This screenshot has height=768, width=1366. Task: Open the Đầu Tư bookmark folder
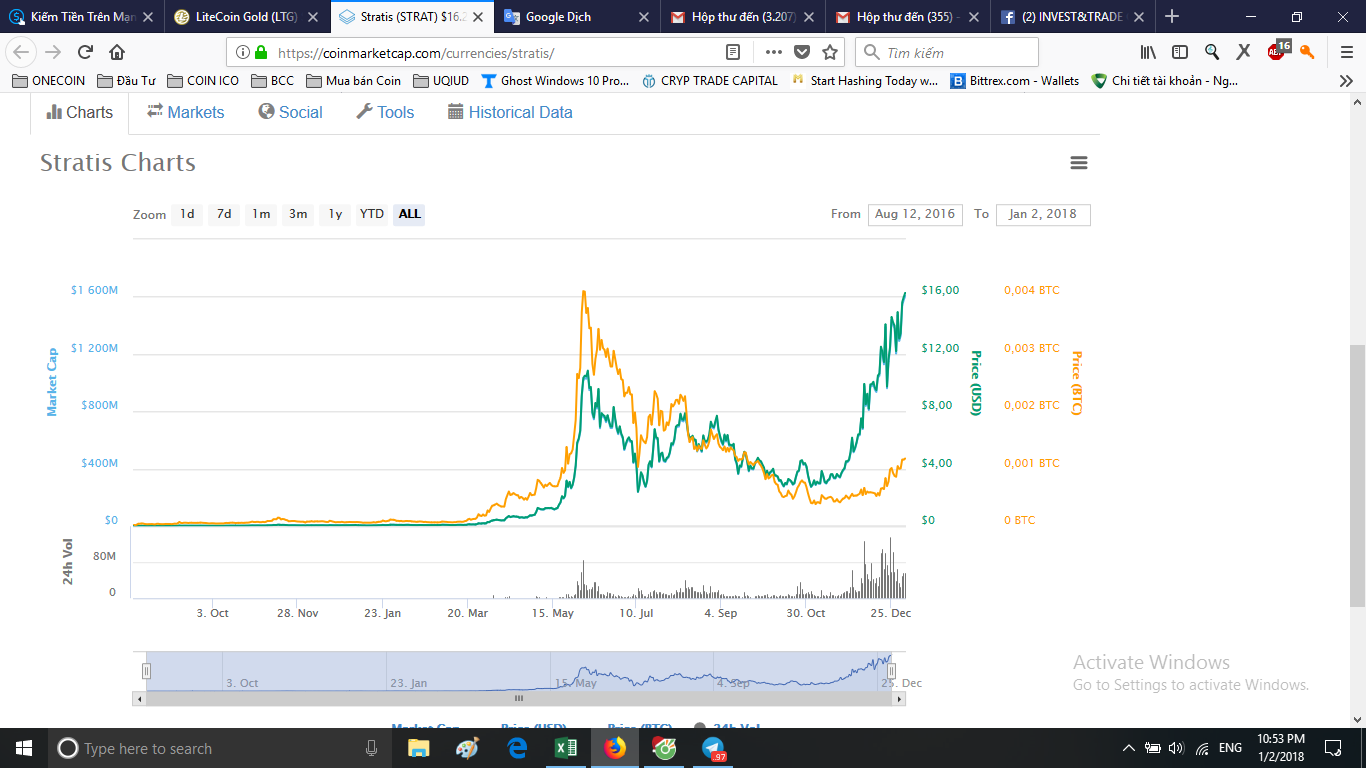pos(124,81)
